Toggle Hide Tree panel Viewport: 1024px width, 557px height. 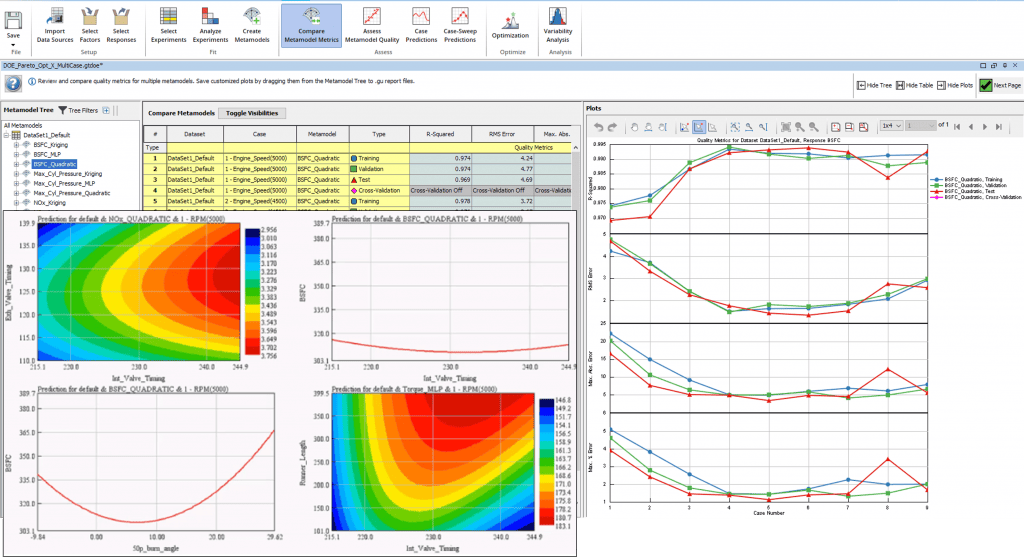pos(874,86)
